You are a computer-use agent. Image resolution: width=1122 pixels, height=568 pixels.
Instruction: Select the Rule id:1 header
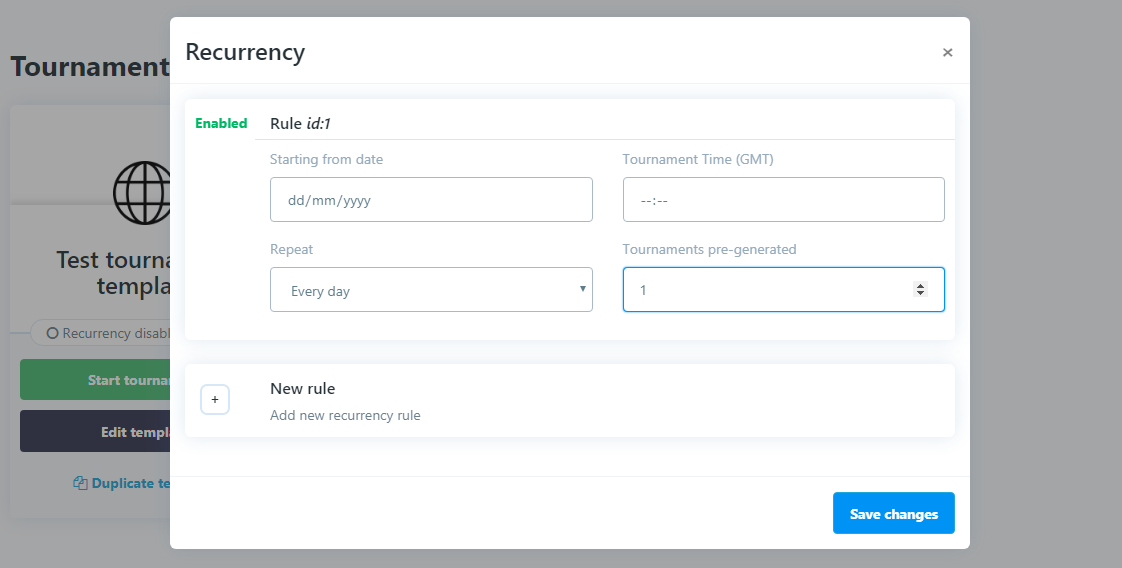300,123
